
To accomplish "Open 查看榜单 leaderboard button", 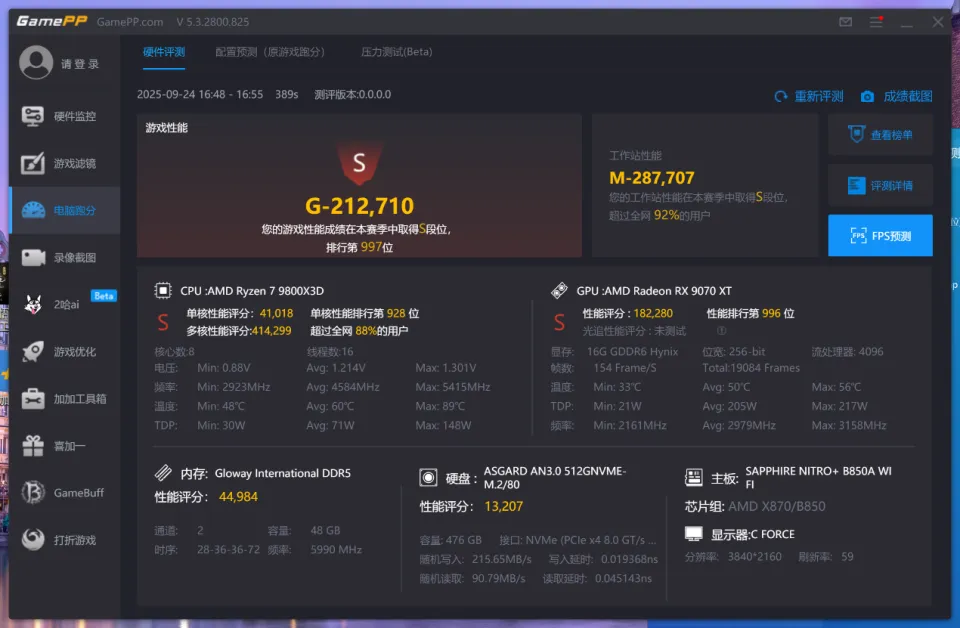I will point(880,135).
